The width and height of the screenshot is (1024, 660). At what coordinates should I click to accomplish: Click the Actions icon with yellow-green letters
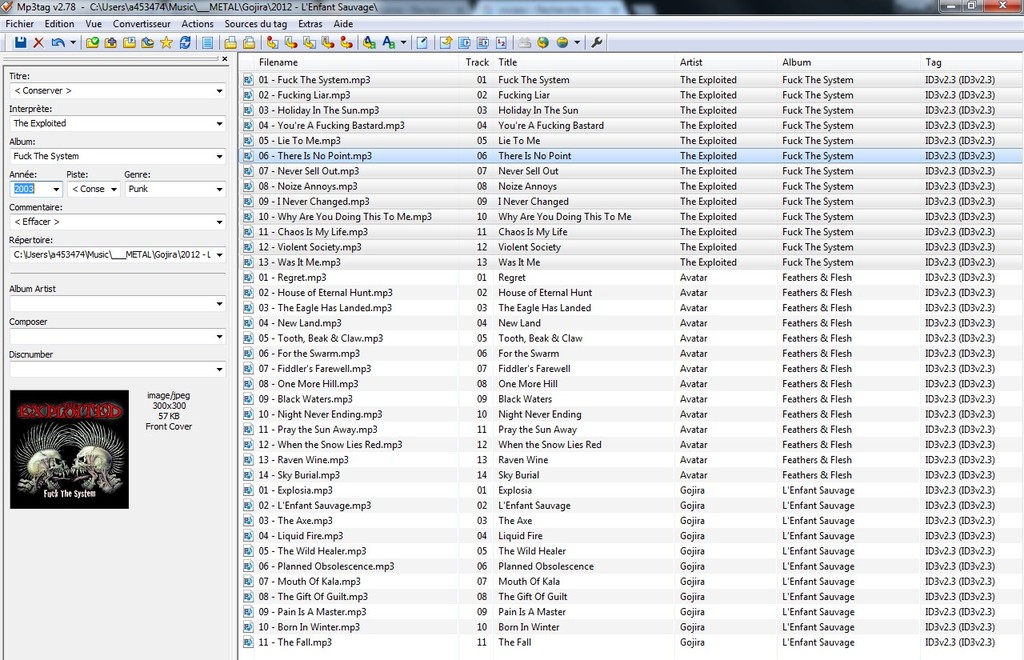click(x=370, y=42)
